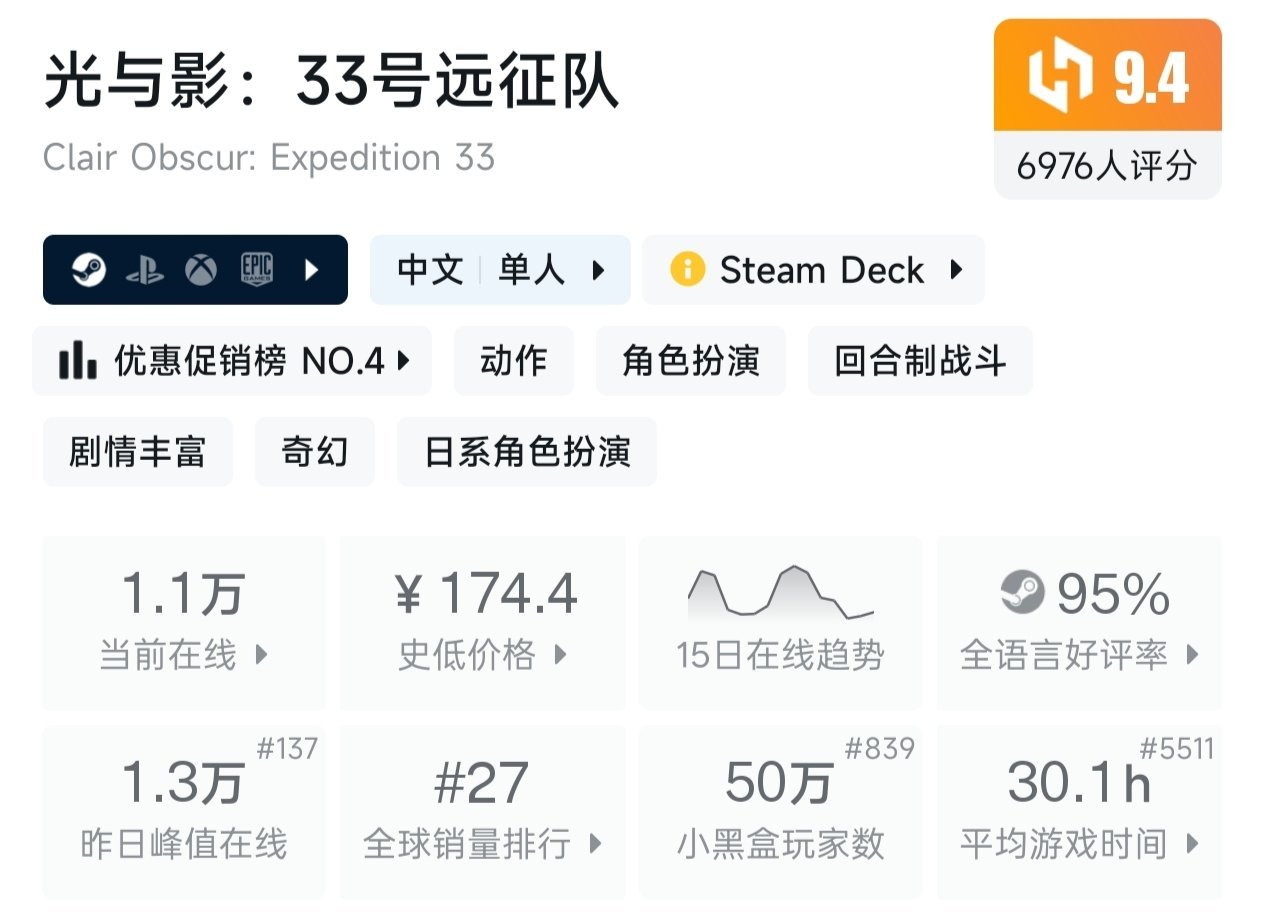Expand the platforms list arrow
The image size is (1264, 921).
pos(311,270)
